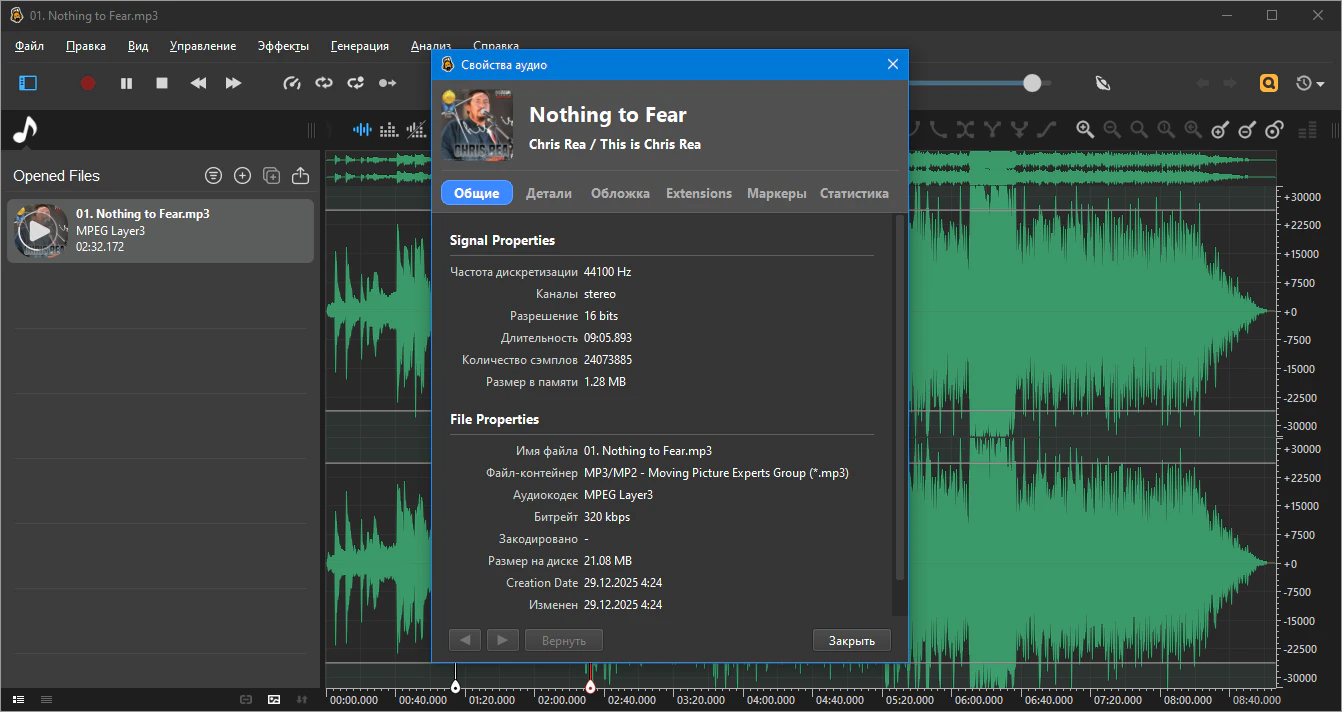1342x712 pixels.
Task: Switch to the Детали tab
Action: point(549,193)
